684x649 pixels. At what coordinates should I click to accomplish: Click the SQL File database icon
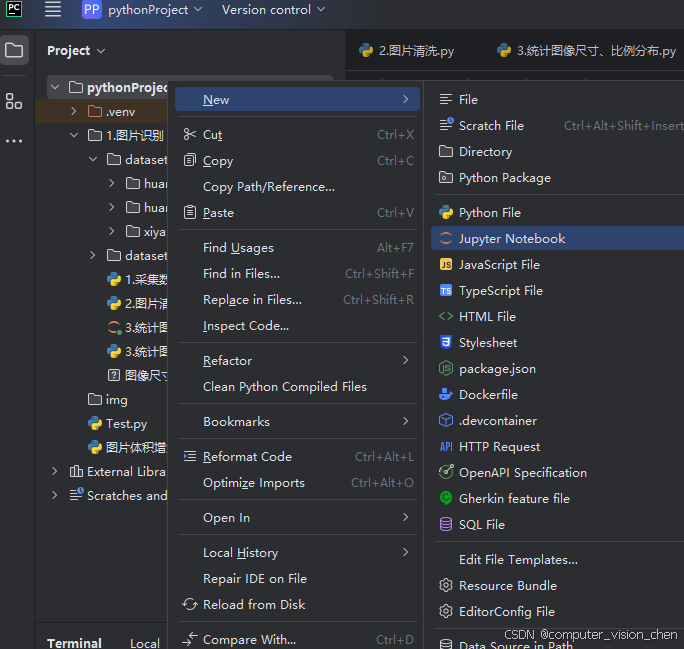click(445, 524)
